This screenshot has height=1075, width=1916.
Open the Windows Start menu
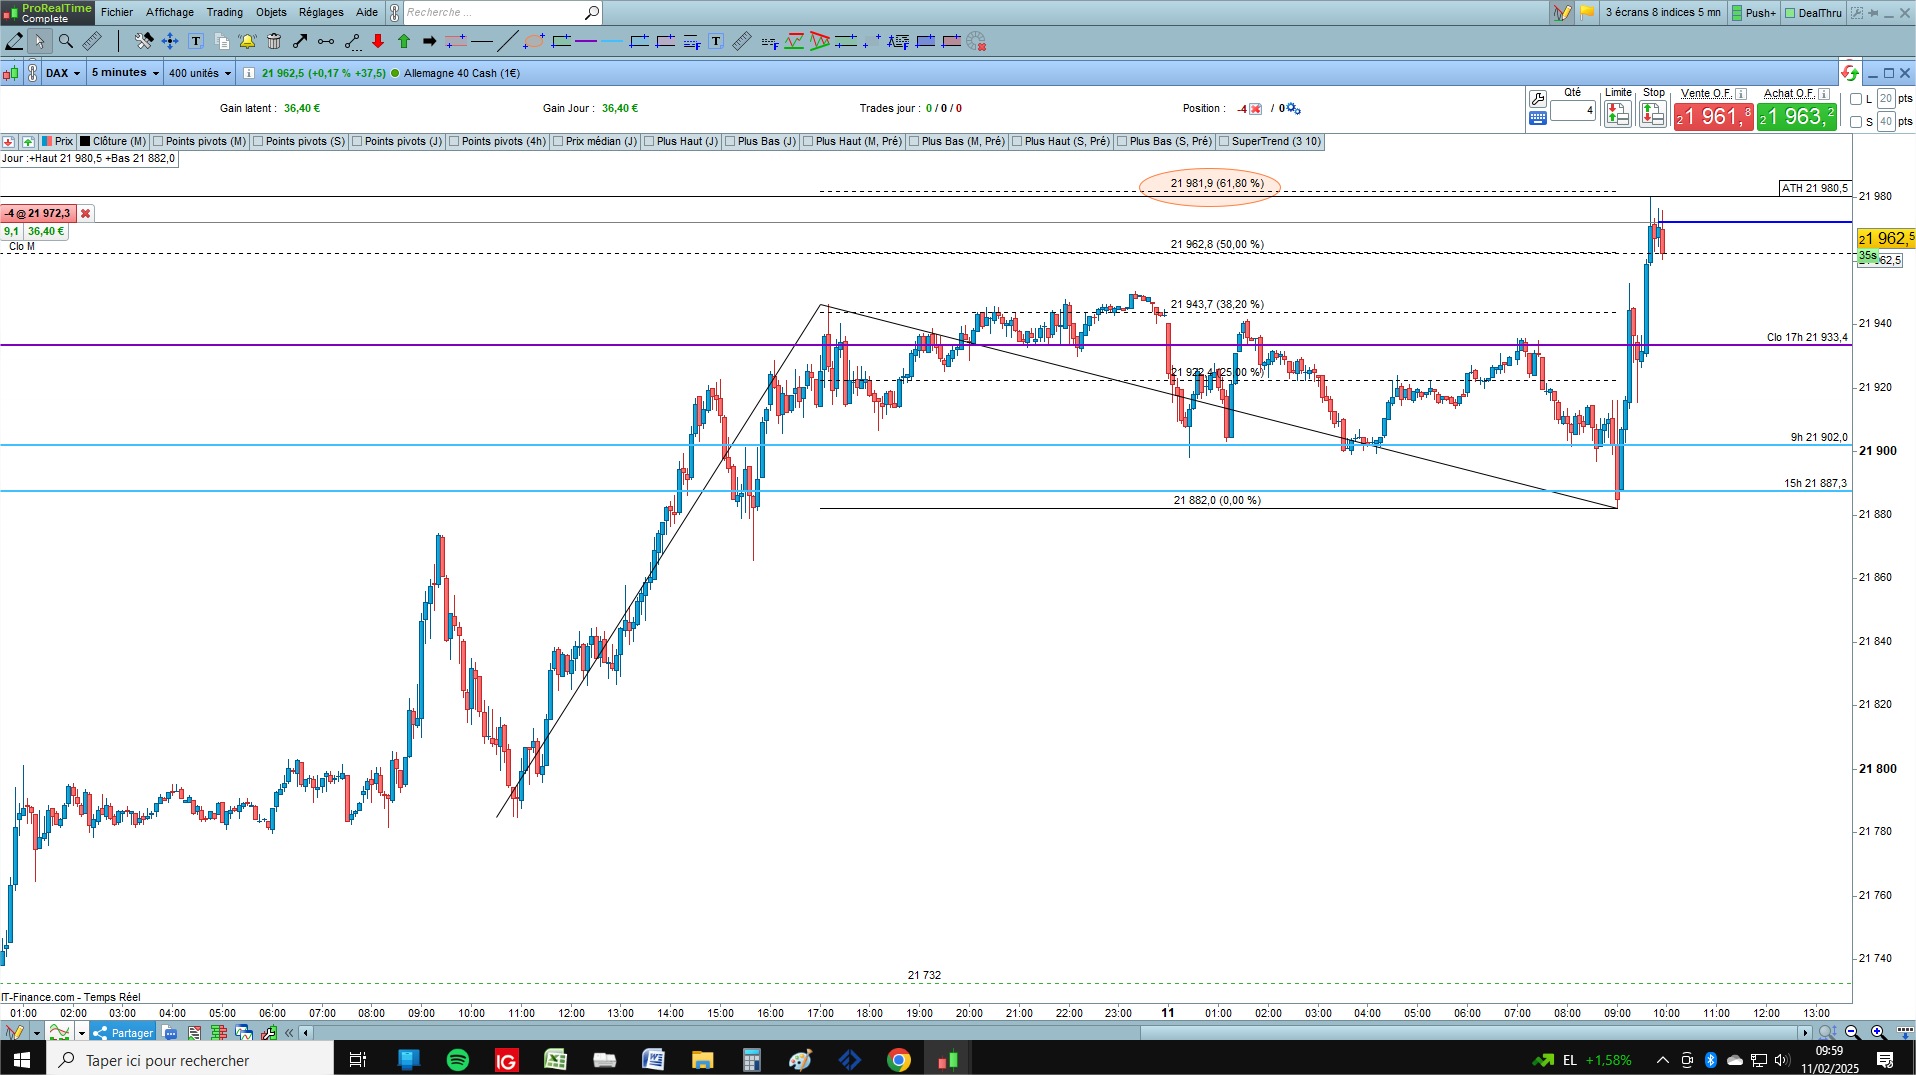tap(23, 1060)
